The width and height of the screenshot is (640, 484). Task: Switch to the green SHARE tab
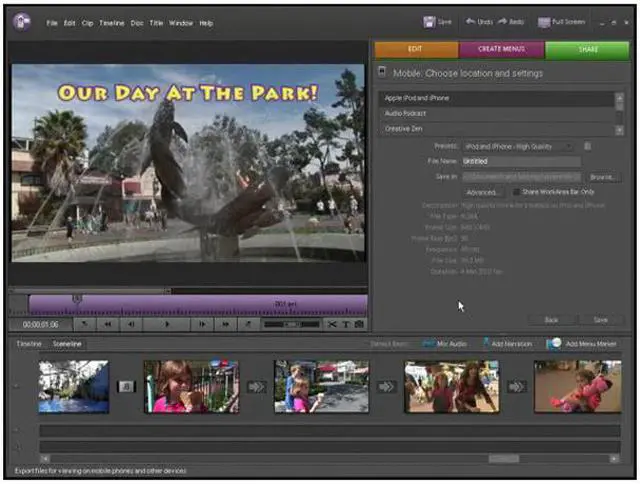587,49
